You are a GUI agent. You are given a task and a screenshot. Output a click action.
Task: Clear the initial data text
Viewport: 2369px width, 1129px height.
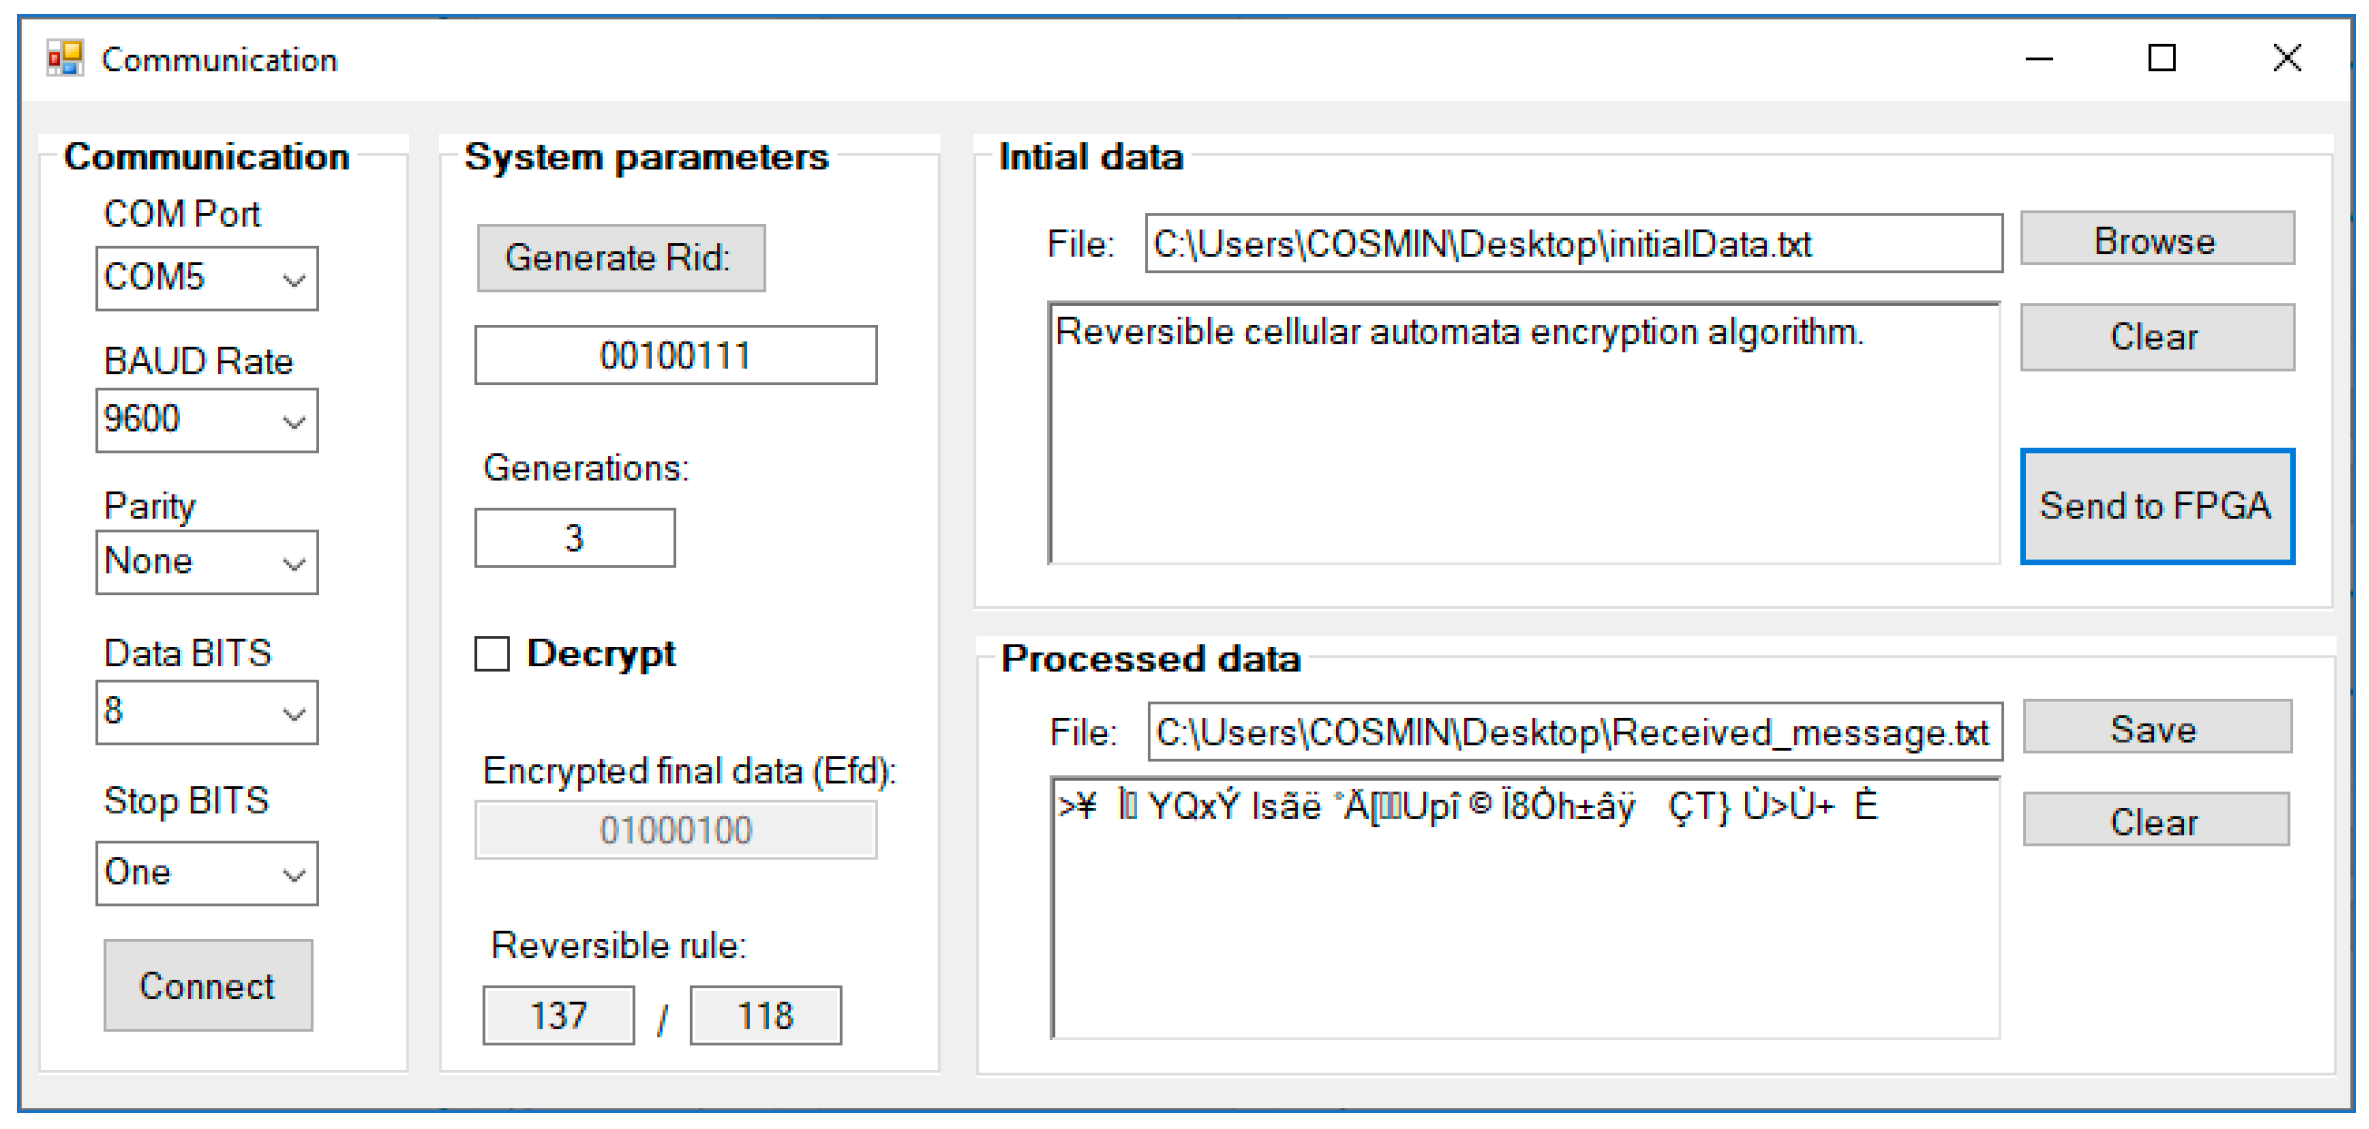click(2156, 337)
